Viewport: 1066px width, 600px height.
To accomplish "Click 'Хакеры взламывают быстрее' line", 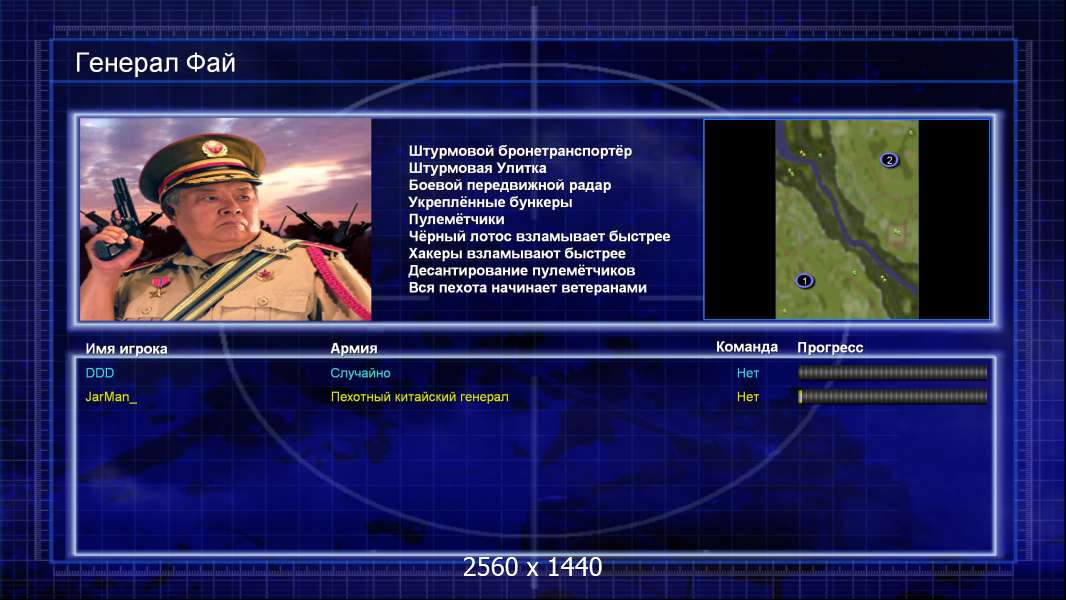I will click(x=517, y=253).
